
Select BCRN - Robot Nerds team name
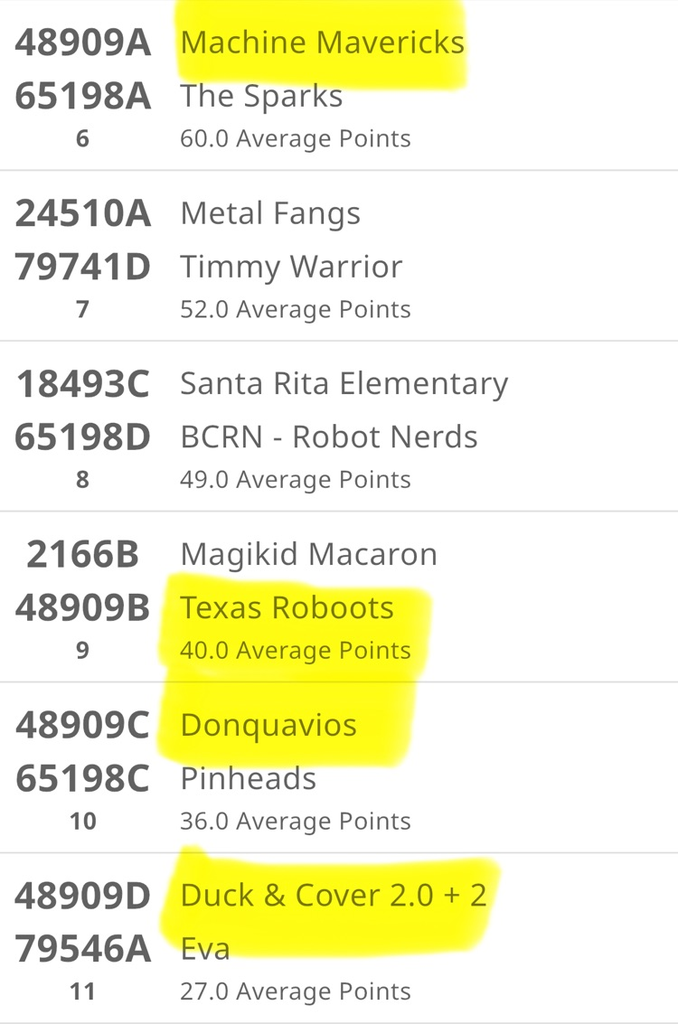[x=329, y=437]
